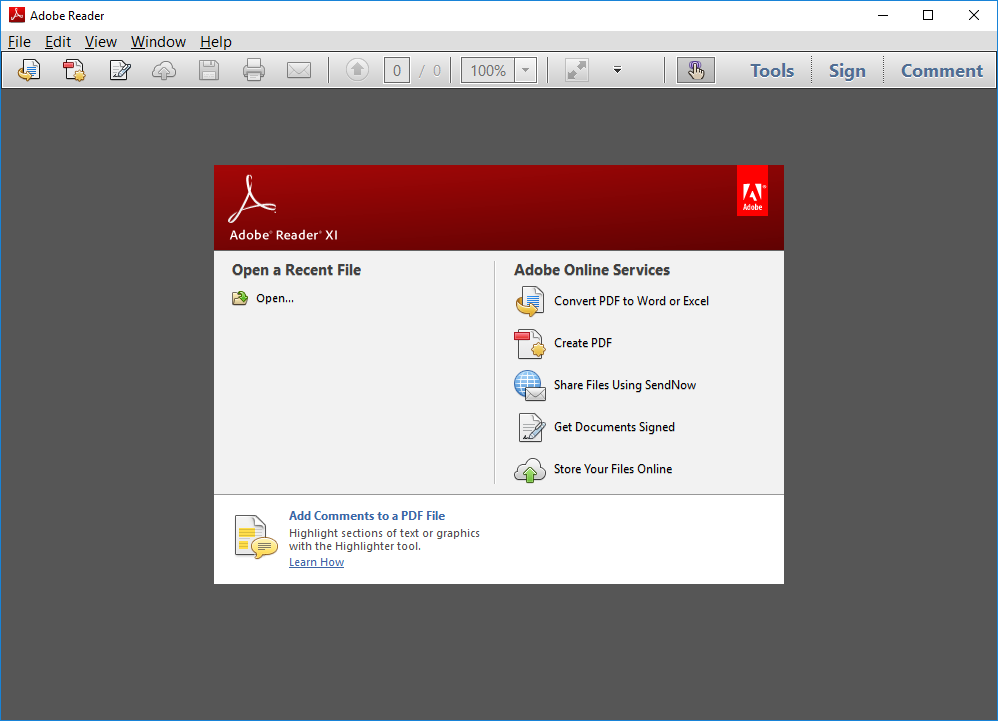Click the page number input field
This screenshot has width=998, height=721.
[x=397, y=70]
